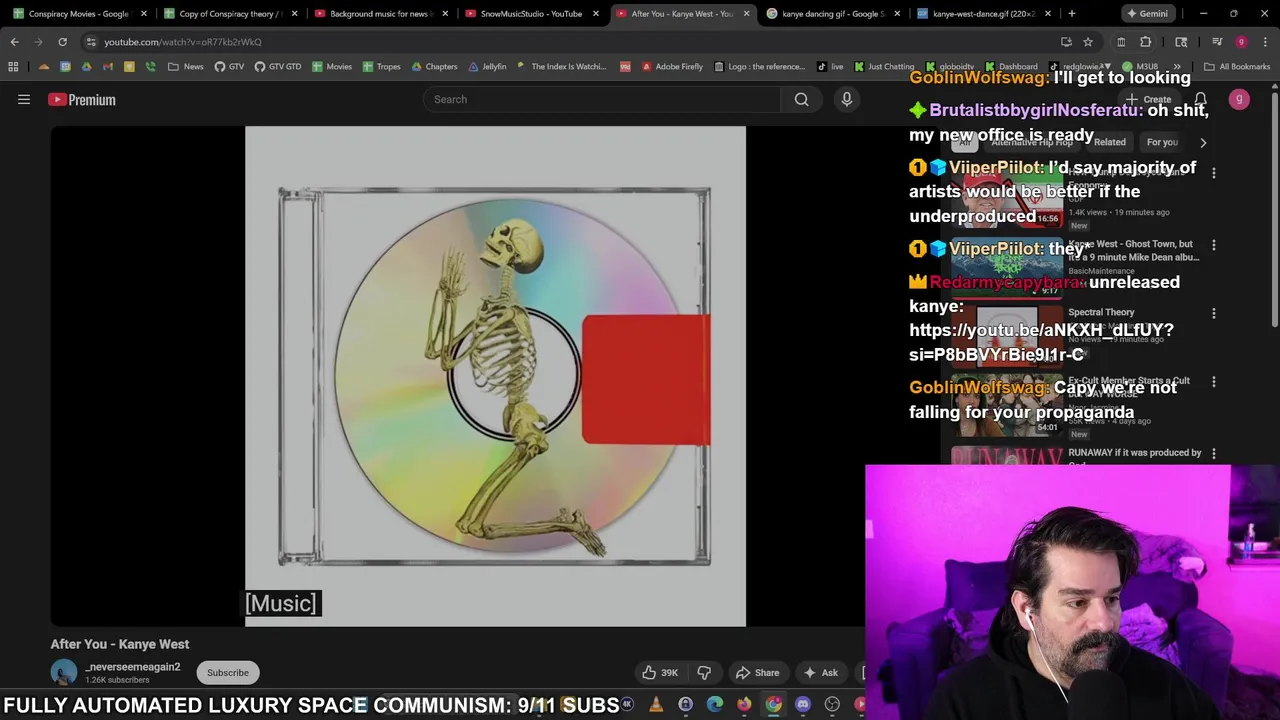This screenshot has width=1280, height=720.
Task: Open the Ex-Cult Member video thumbnail
Action: 1006,405
